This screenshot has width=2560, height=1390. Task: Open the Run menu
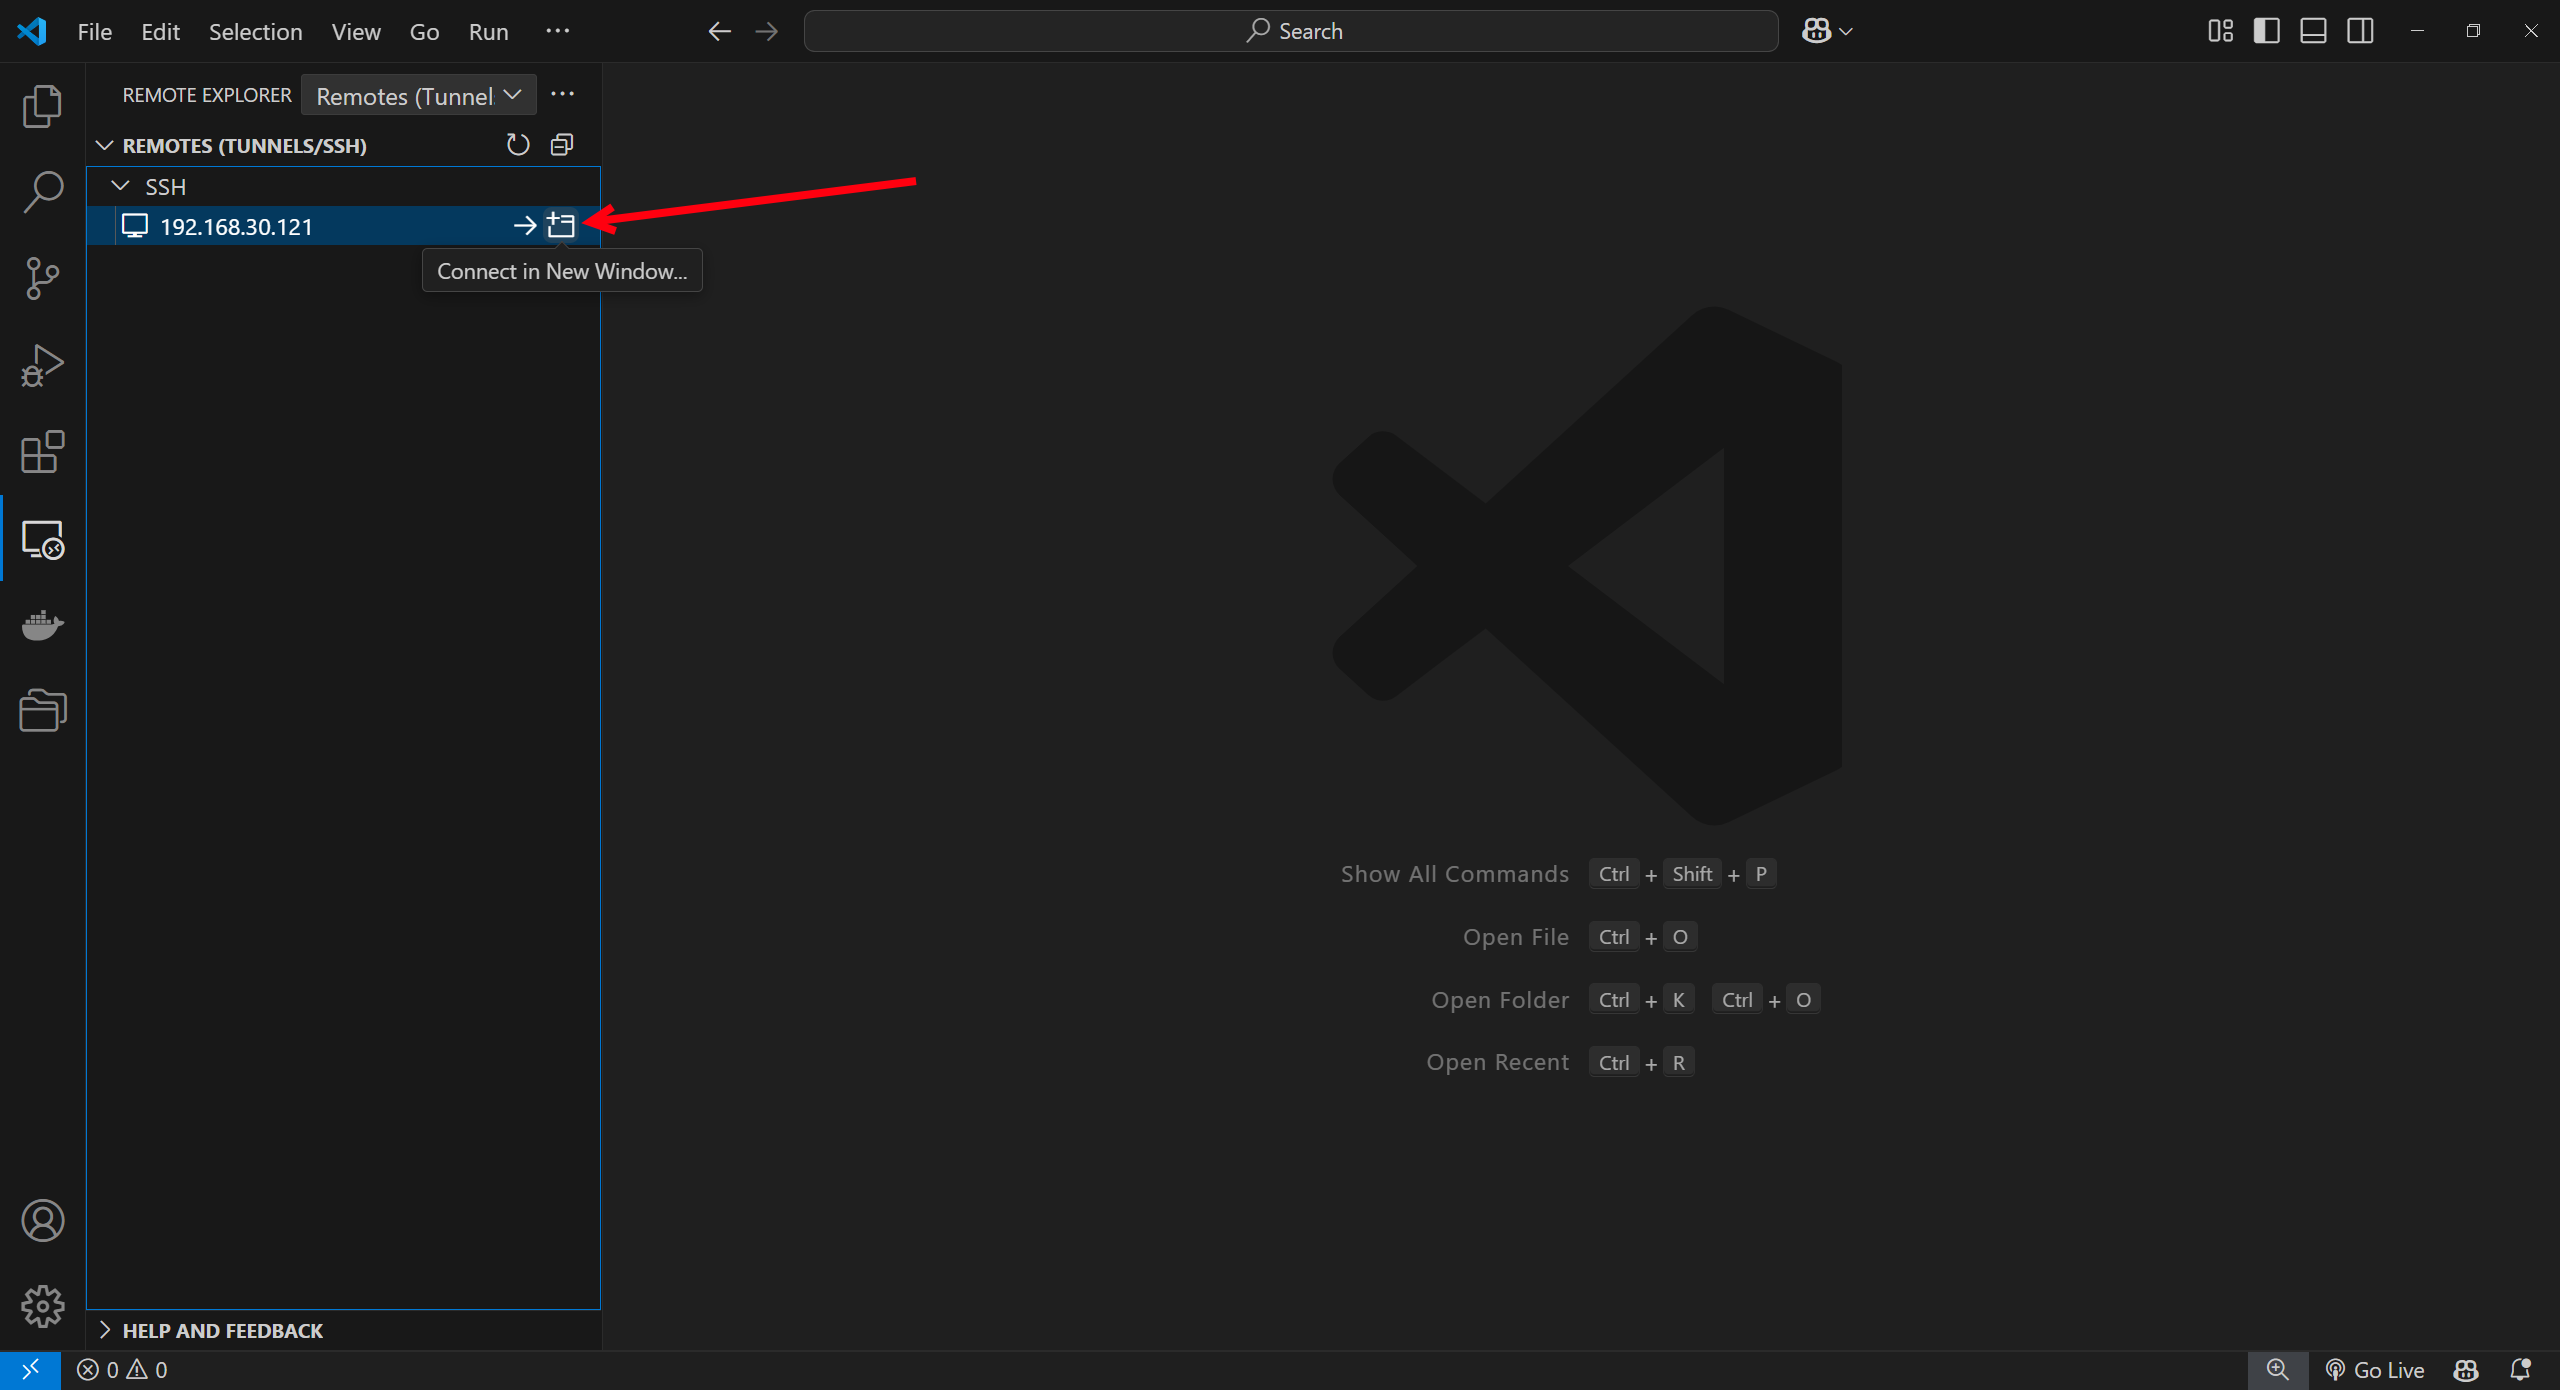pyautogui.click(x=488, y=31)
